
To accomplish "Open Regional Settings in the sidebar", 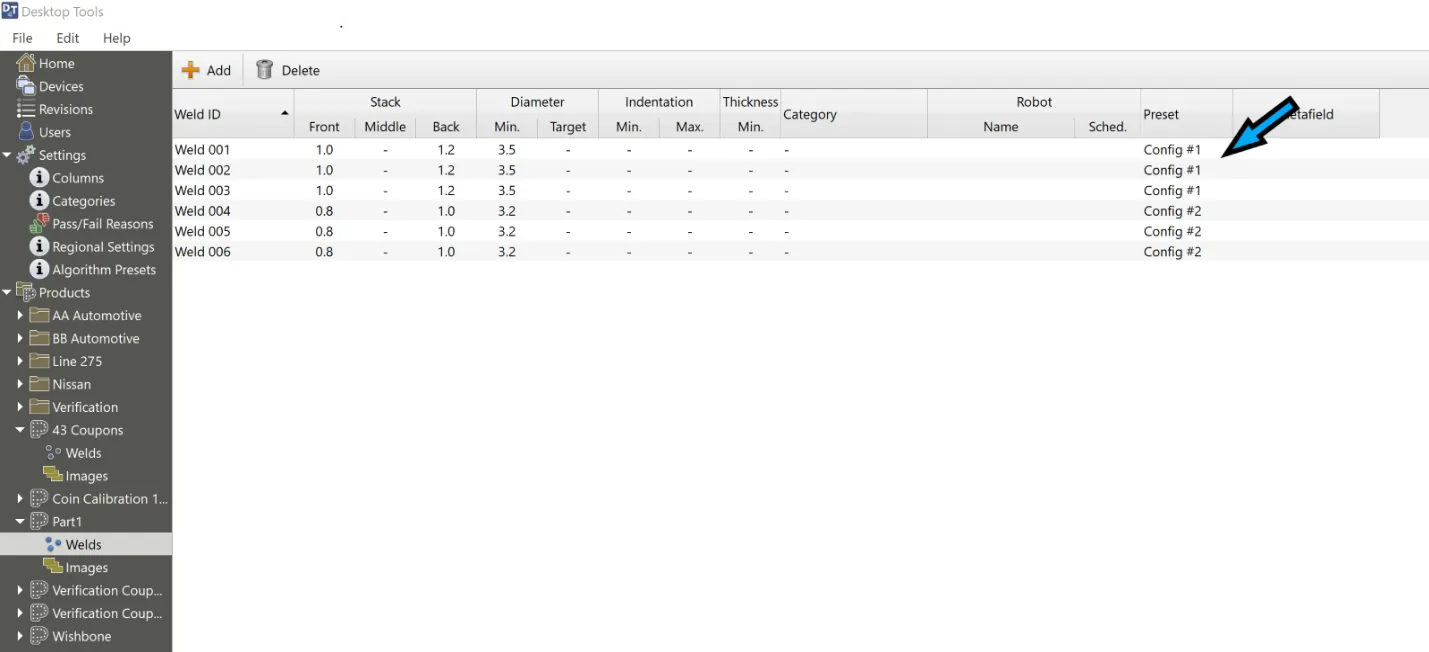I will coord(103,247).
